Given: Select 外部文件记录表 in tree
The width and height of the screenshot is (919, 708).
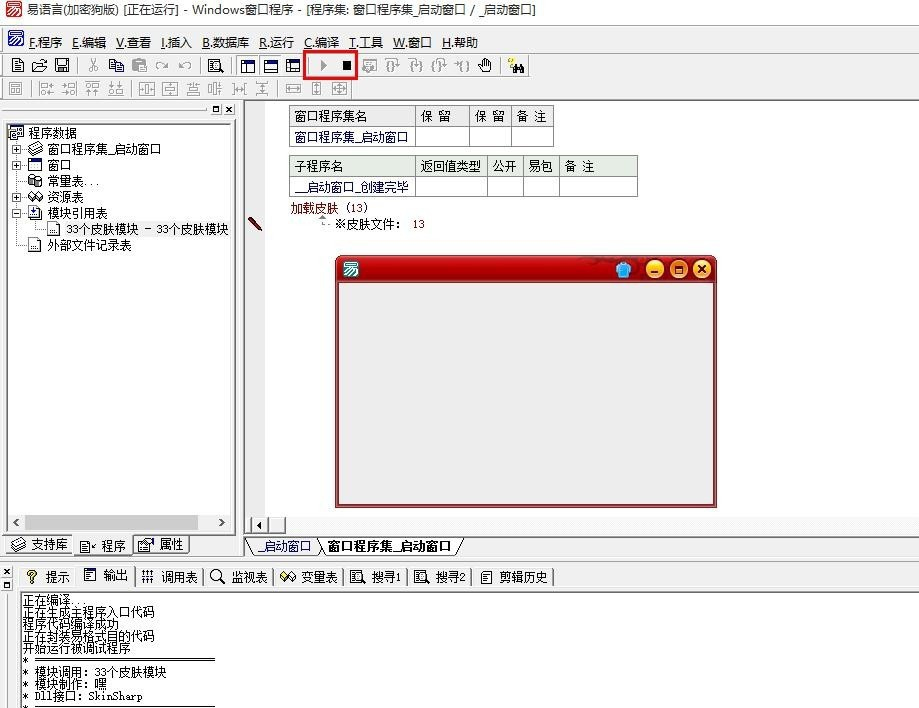Looking at the screenshot, I should point(89,245).
